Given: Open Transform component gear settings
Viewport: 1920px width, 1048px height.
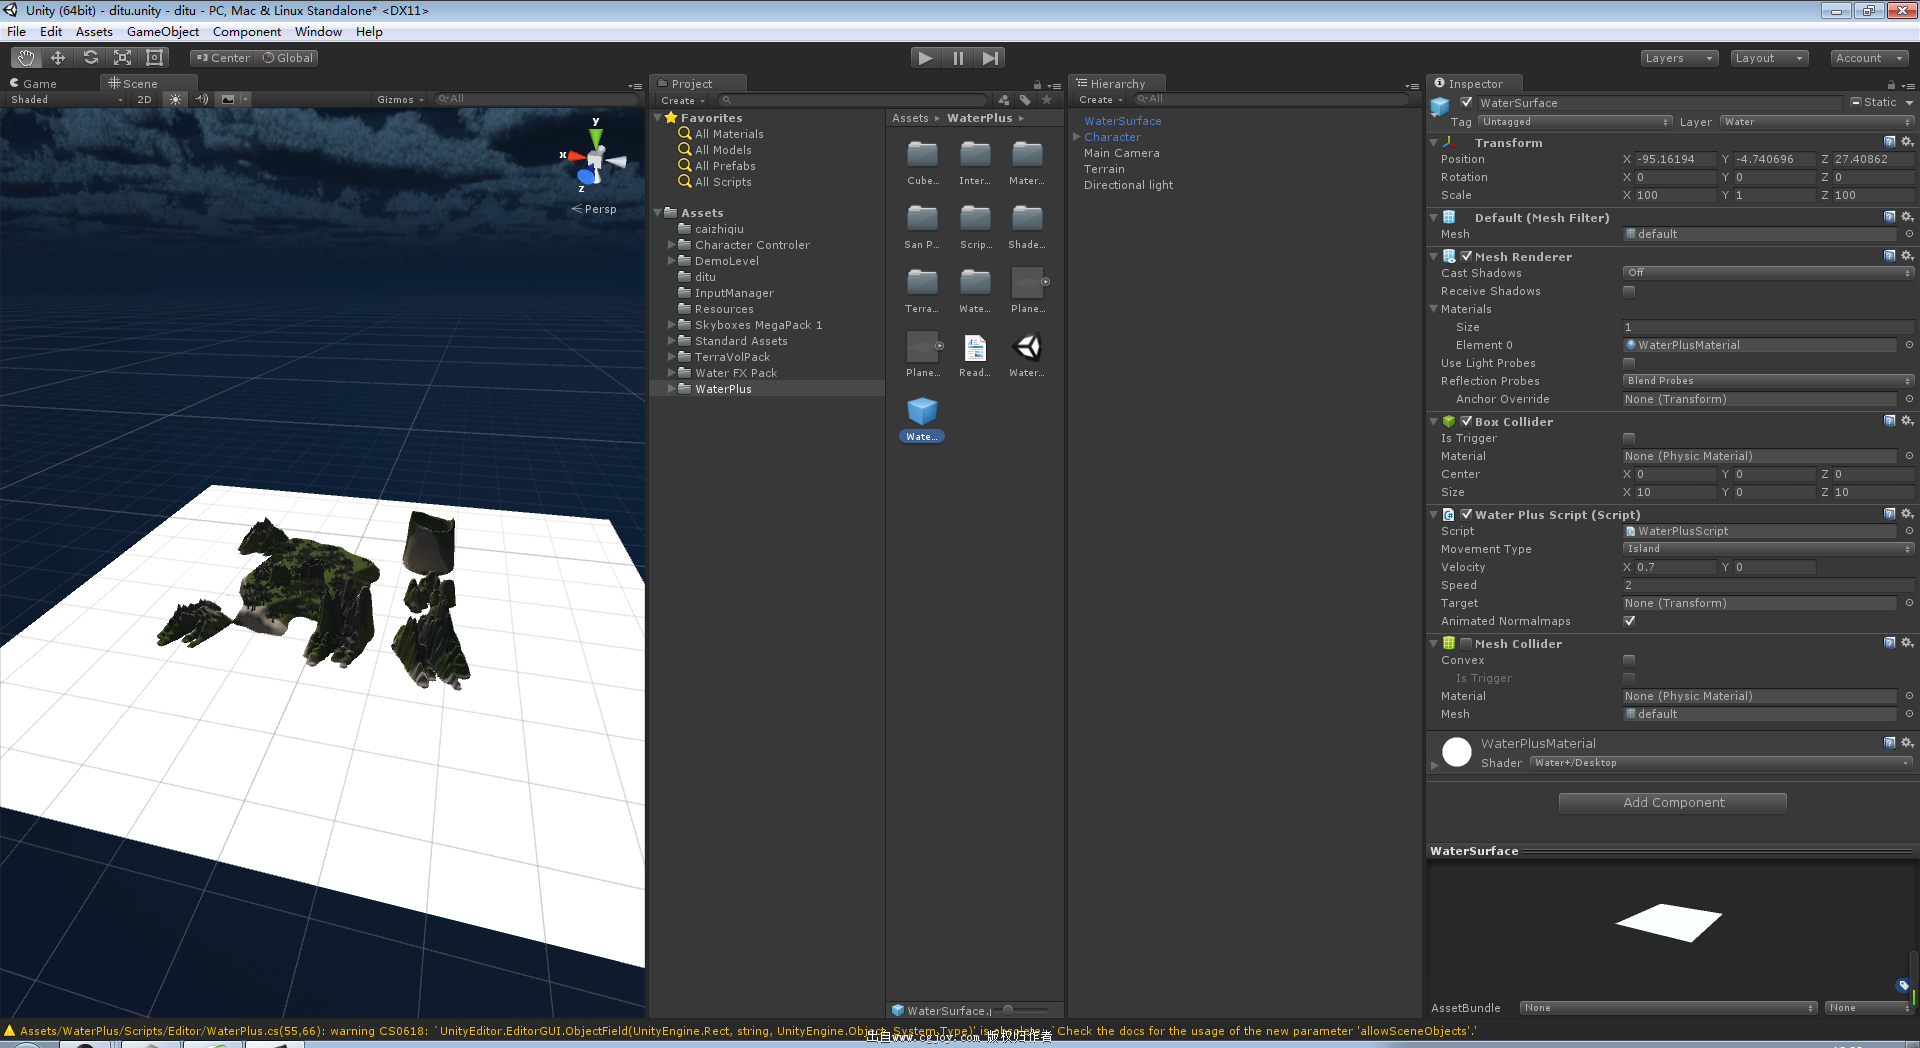Looking at the screenshot, I should coord(1907,142).
